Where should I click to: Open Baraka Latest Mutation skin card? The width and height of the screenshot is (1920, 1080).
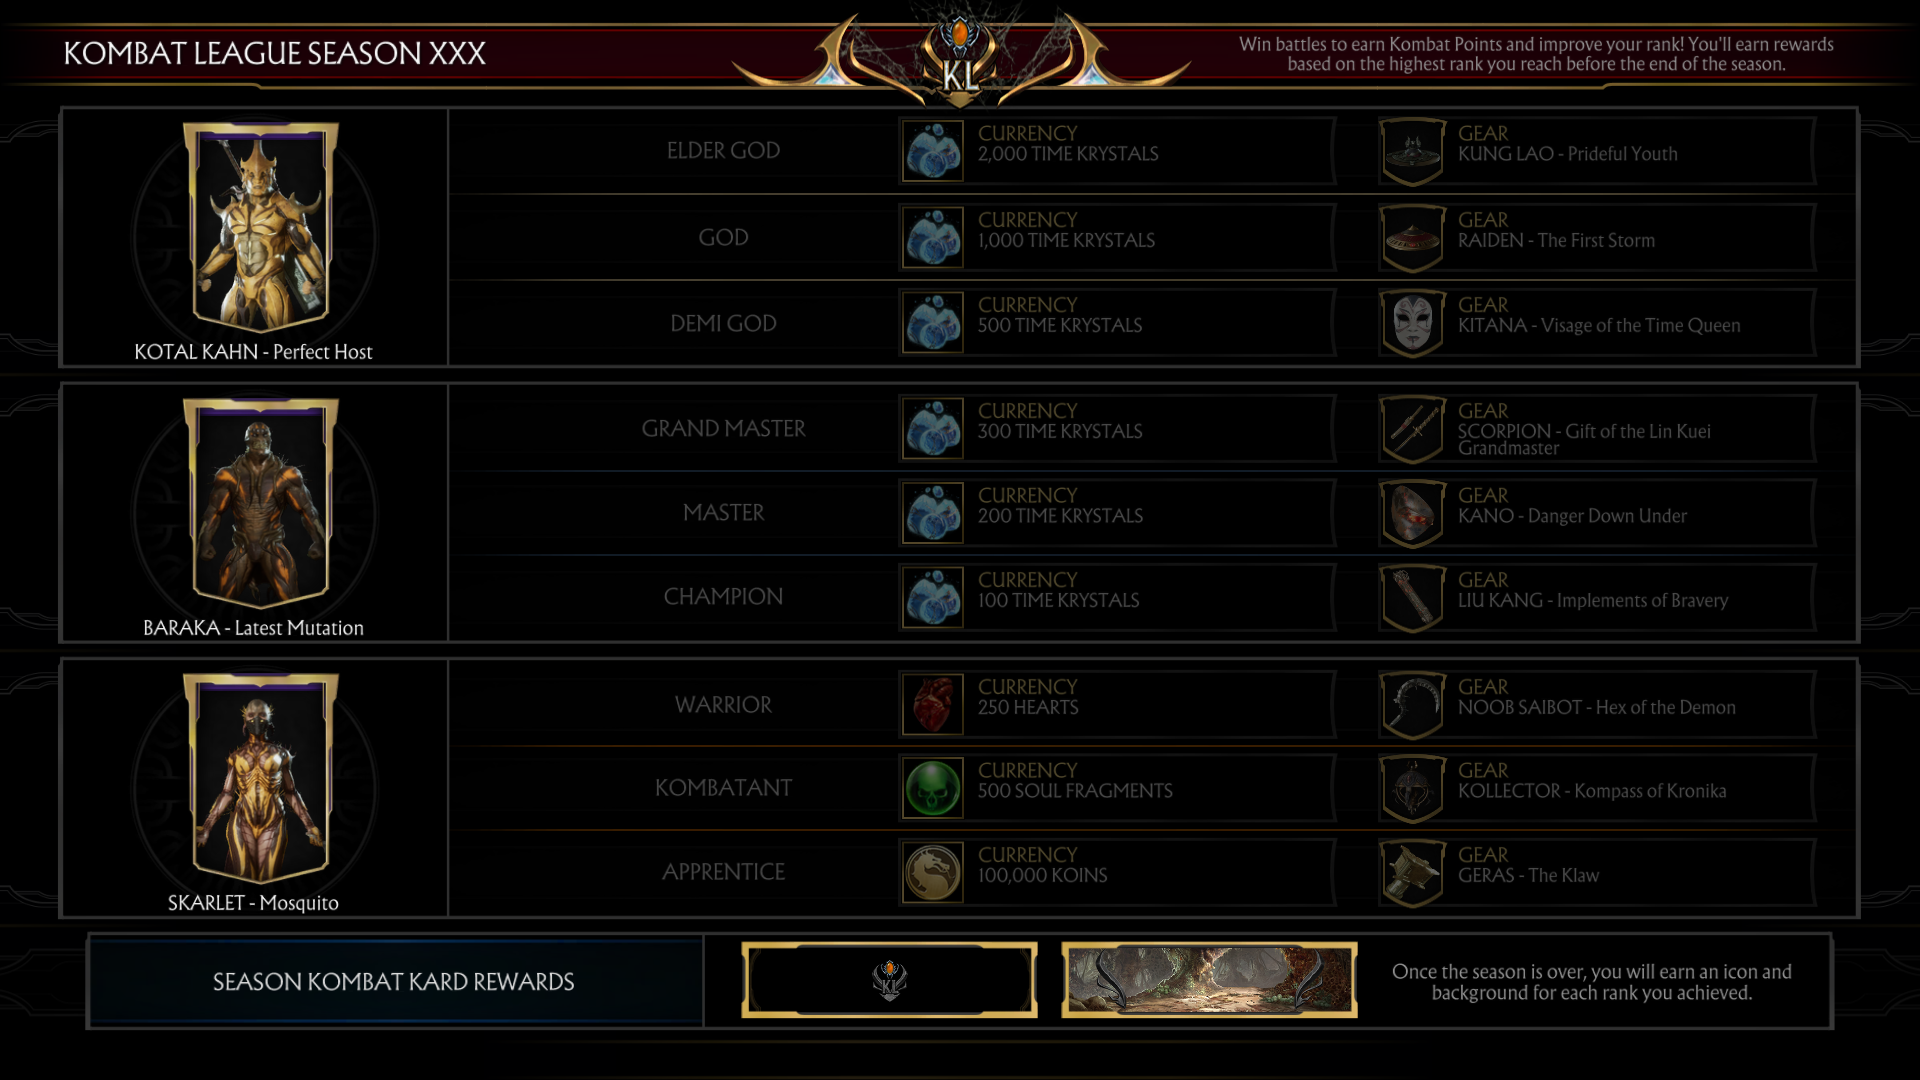260,504
